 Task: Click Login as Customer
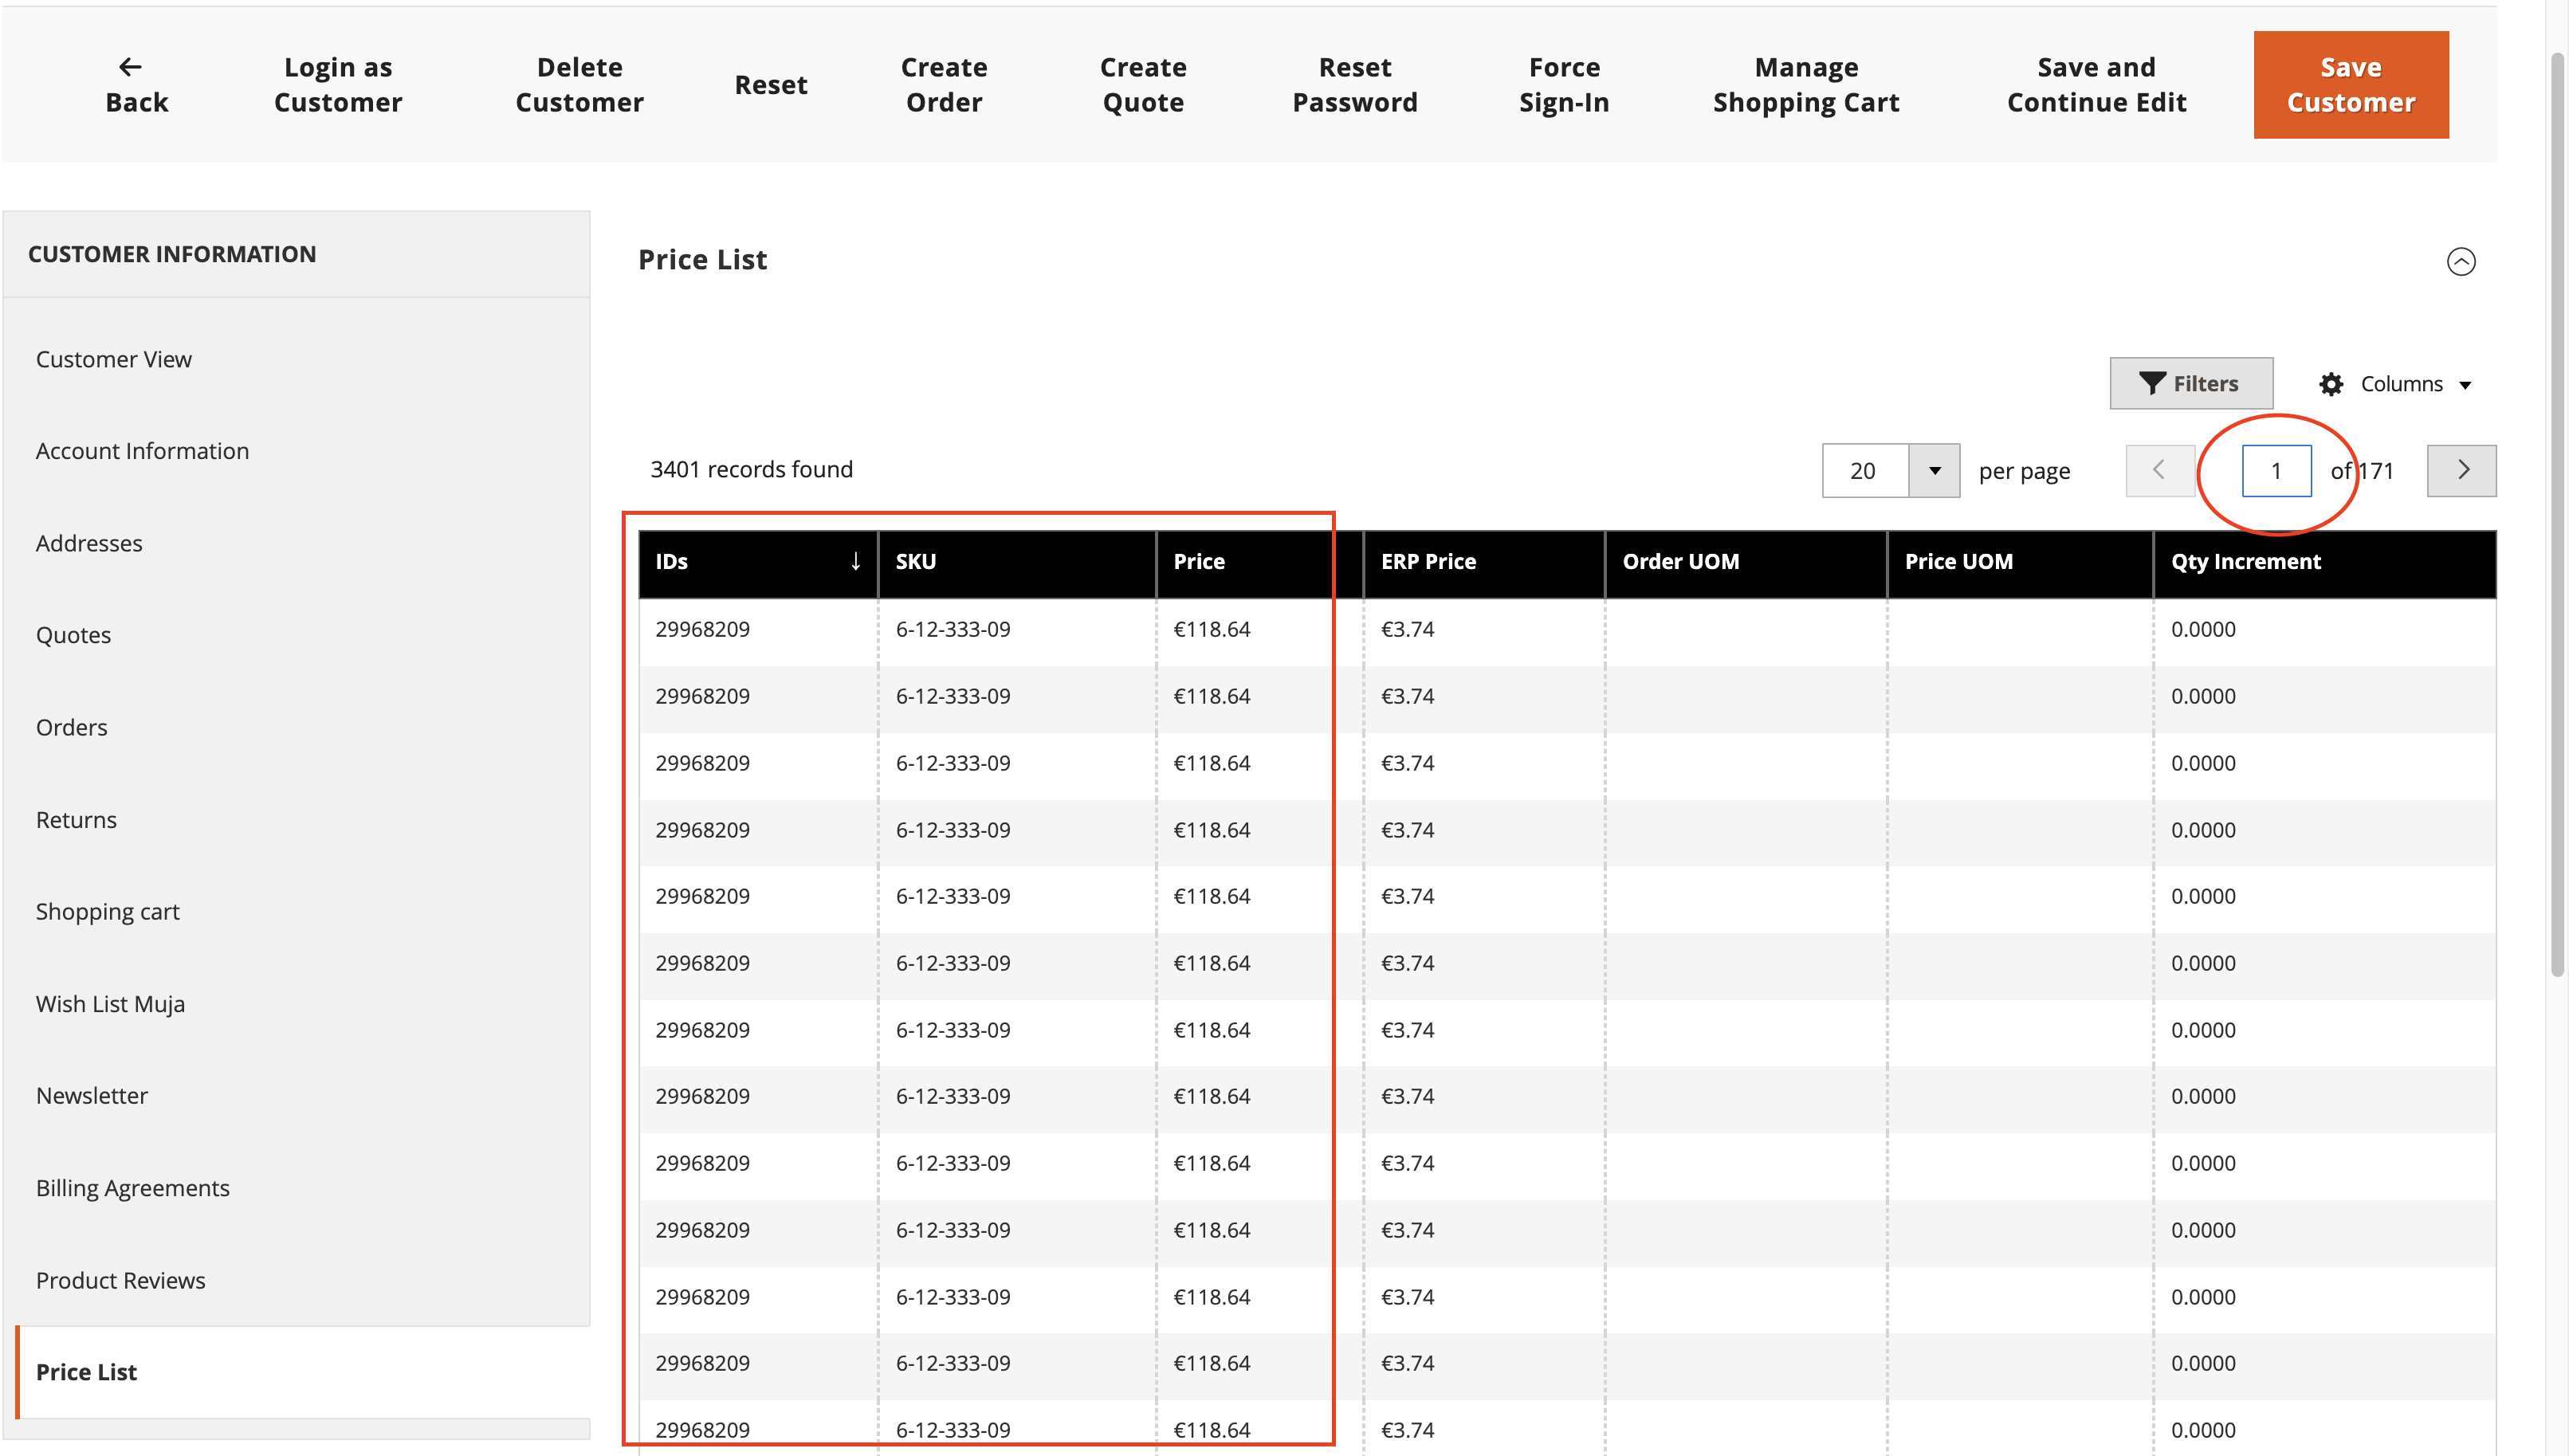pos(338,85)
